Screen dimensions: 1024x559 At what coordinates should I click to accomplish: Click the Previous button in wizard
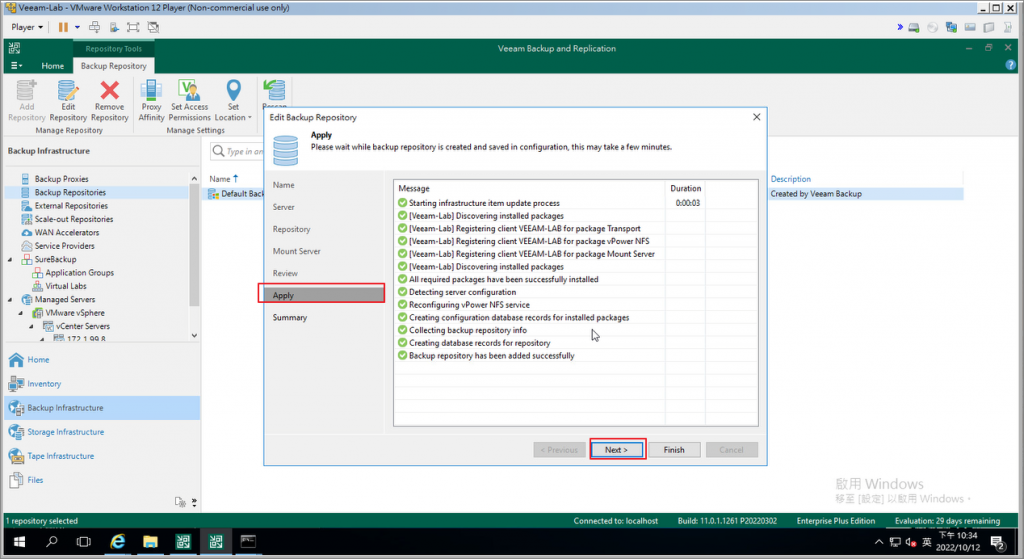[559, 450]
